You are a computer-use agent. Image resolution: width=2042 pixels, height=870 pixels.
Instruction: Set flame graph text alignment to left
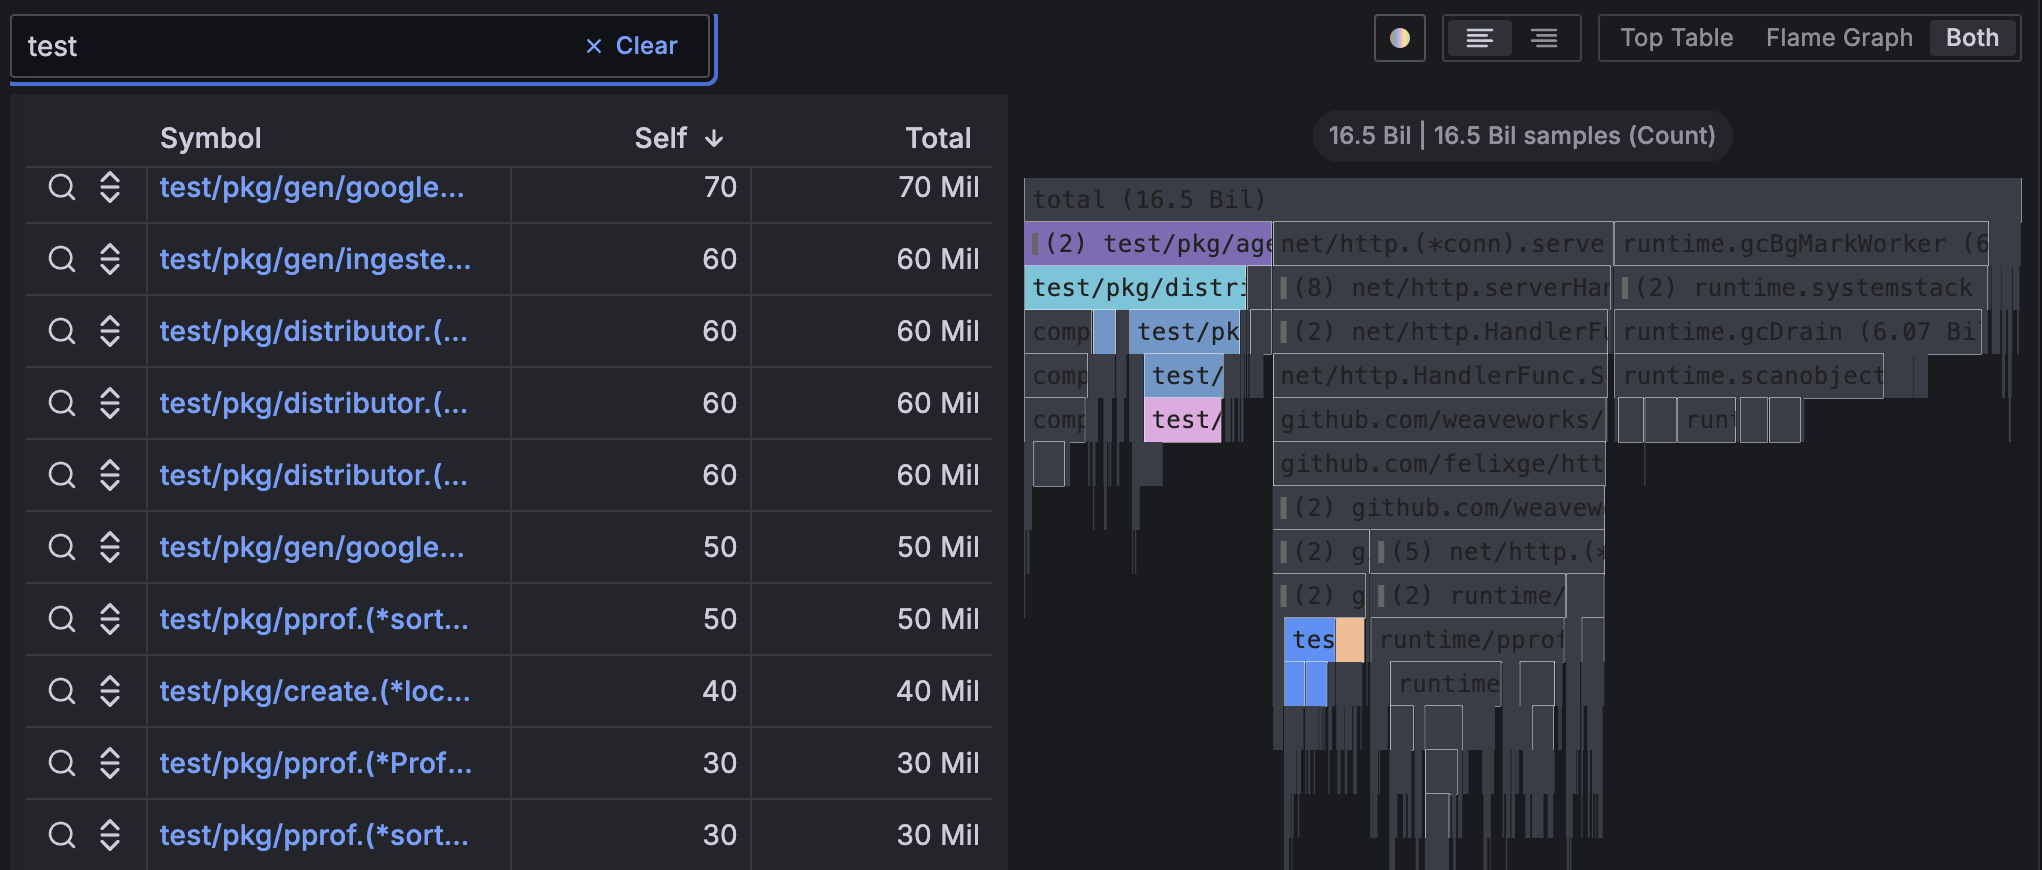1479,38
